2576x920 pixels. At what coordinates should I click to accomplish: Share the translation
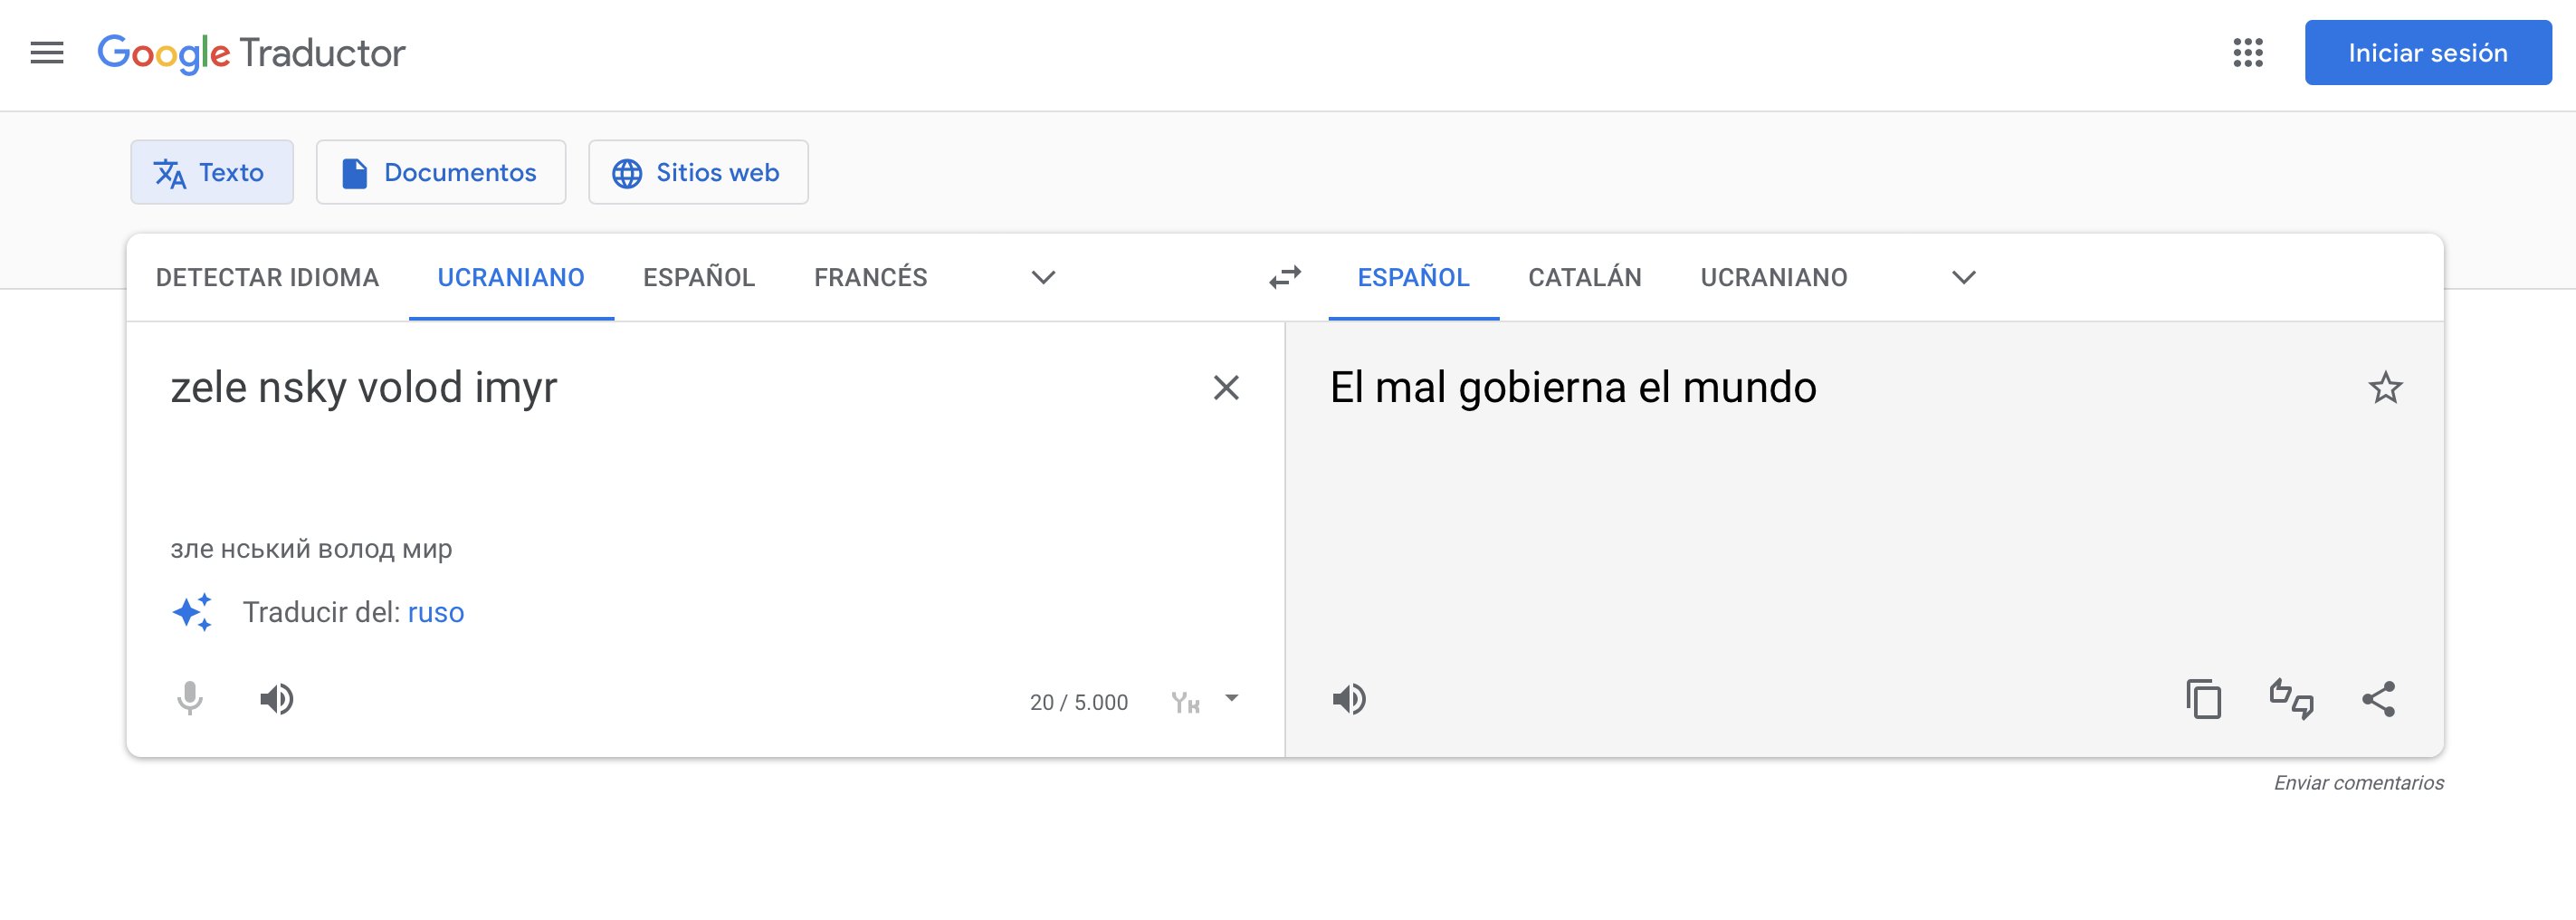point(2378,699)
